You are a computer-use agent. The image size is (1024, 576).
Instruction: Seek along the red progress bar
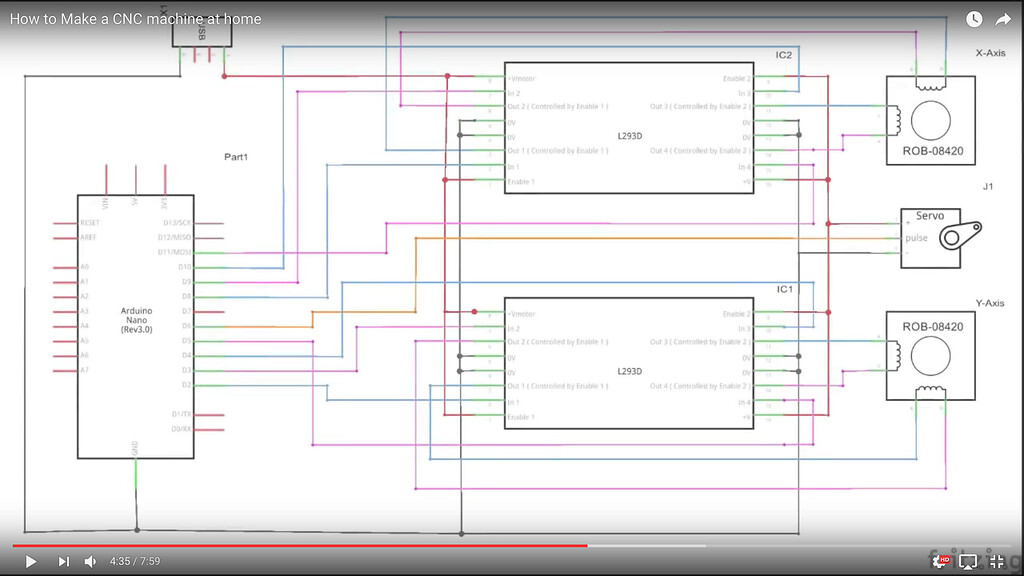300,545
